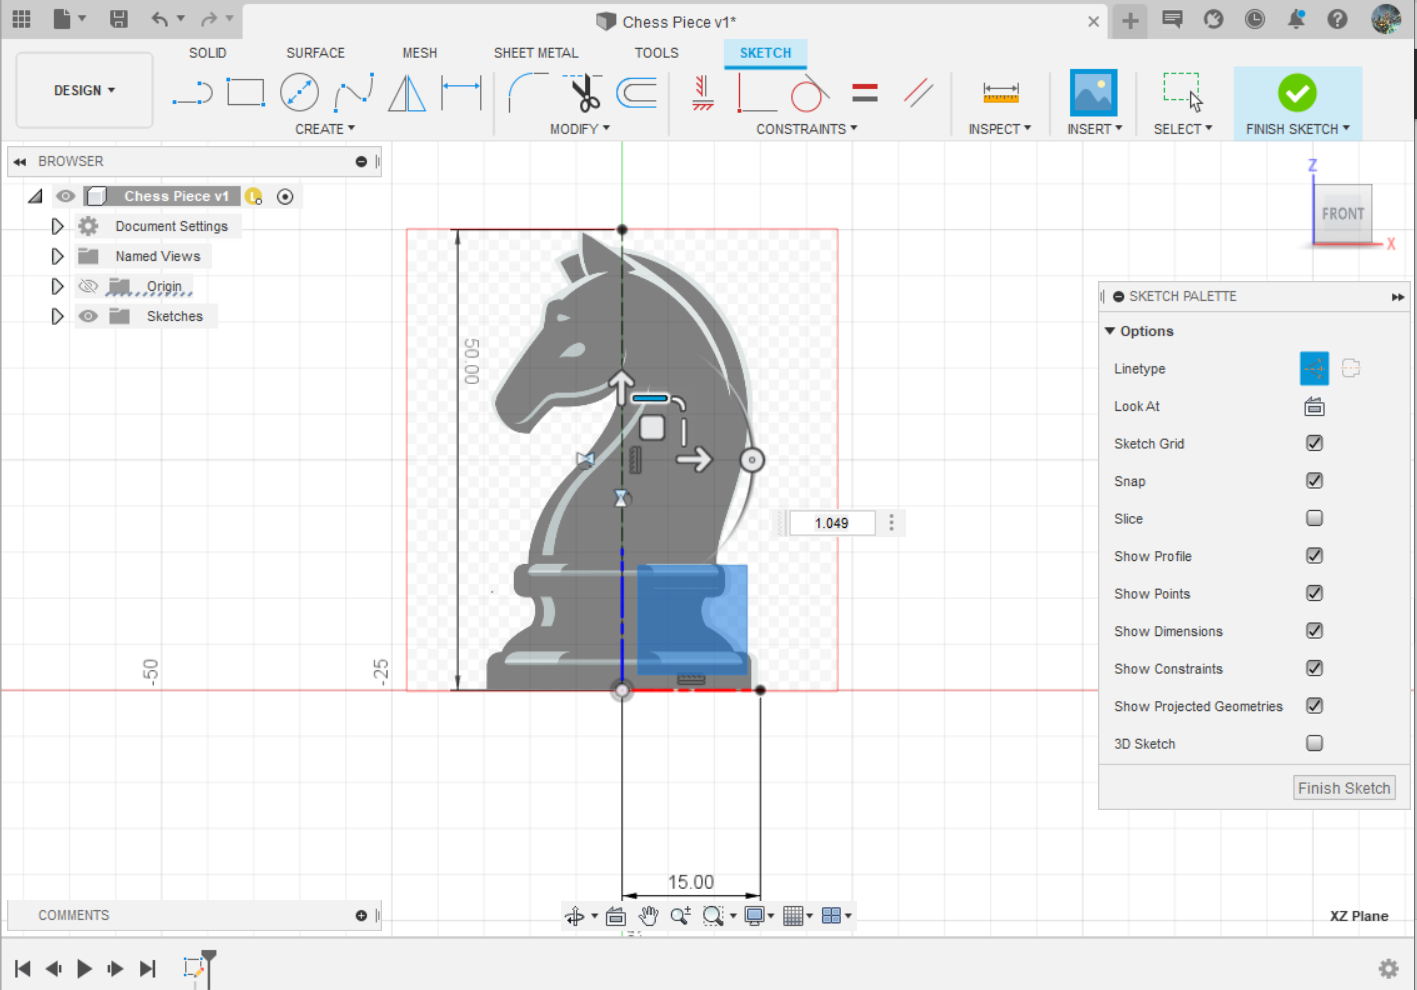Image resolution: width=1417 pixels, height=990 pixels.
Task: Open the CONSTRAINTS dropdown menu
Action: coord(806,129)
